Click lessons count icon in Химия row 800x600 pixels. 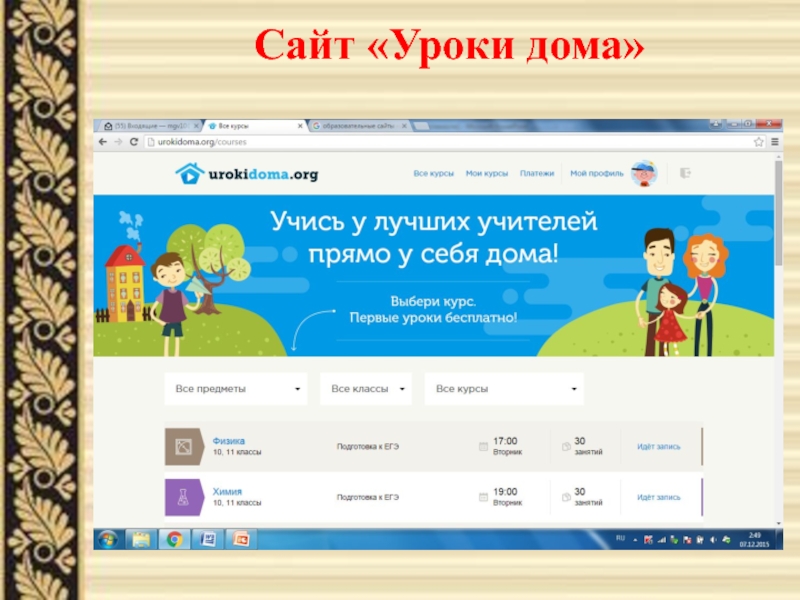coord(566,497)
